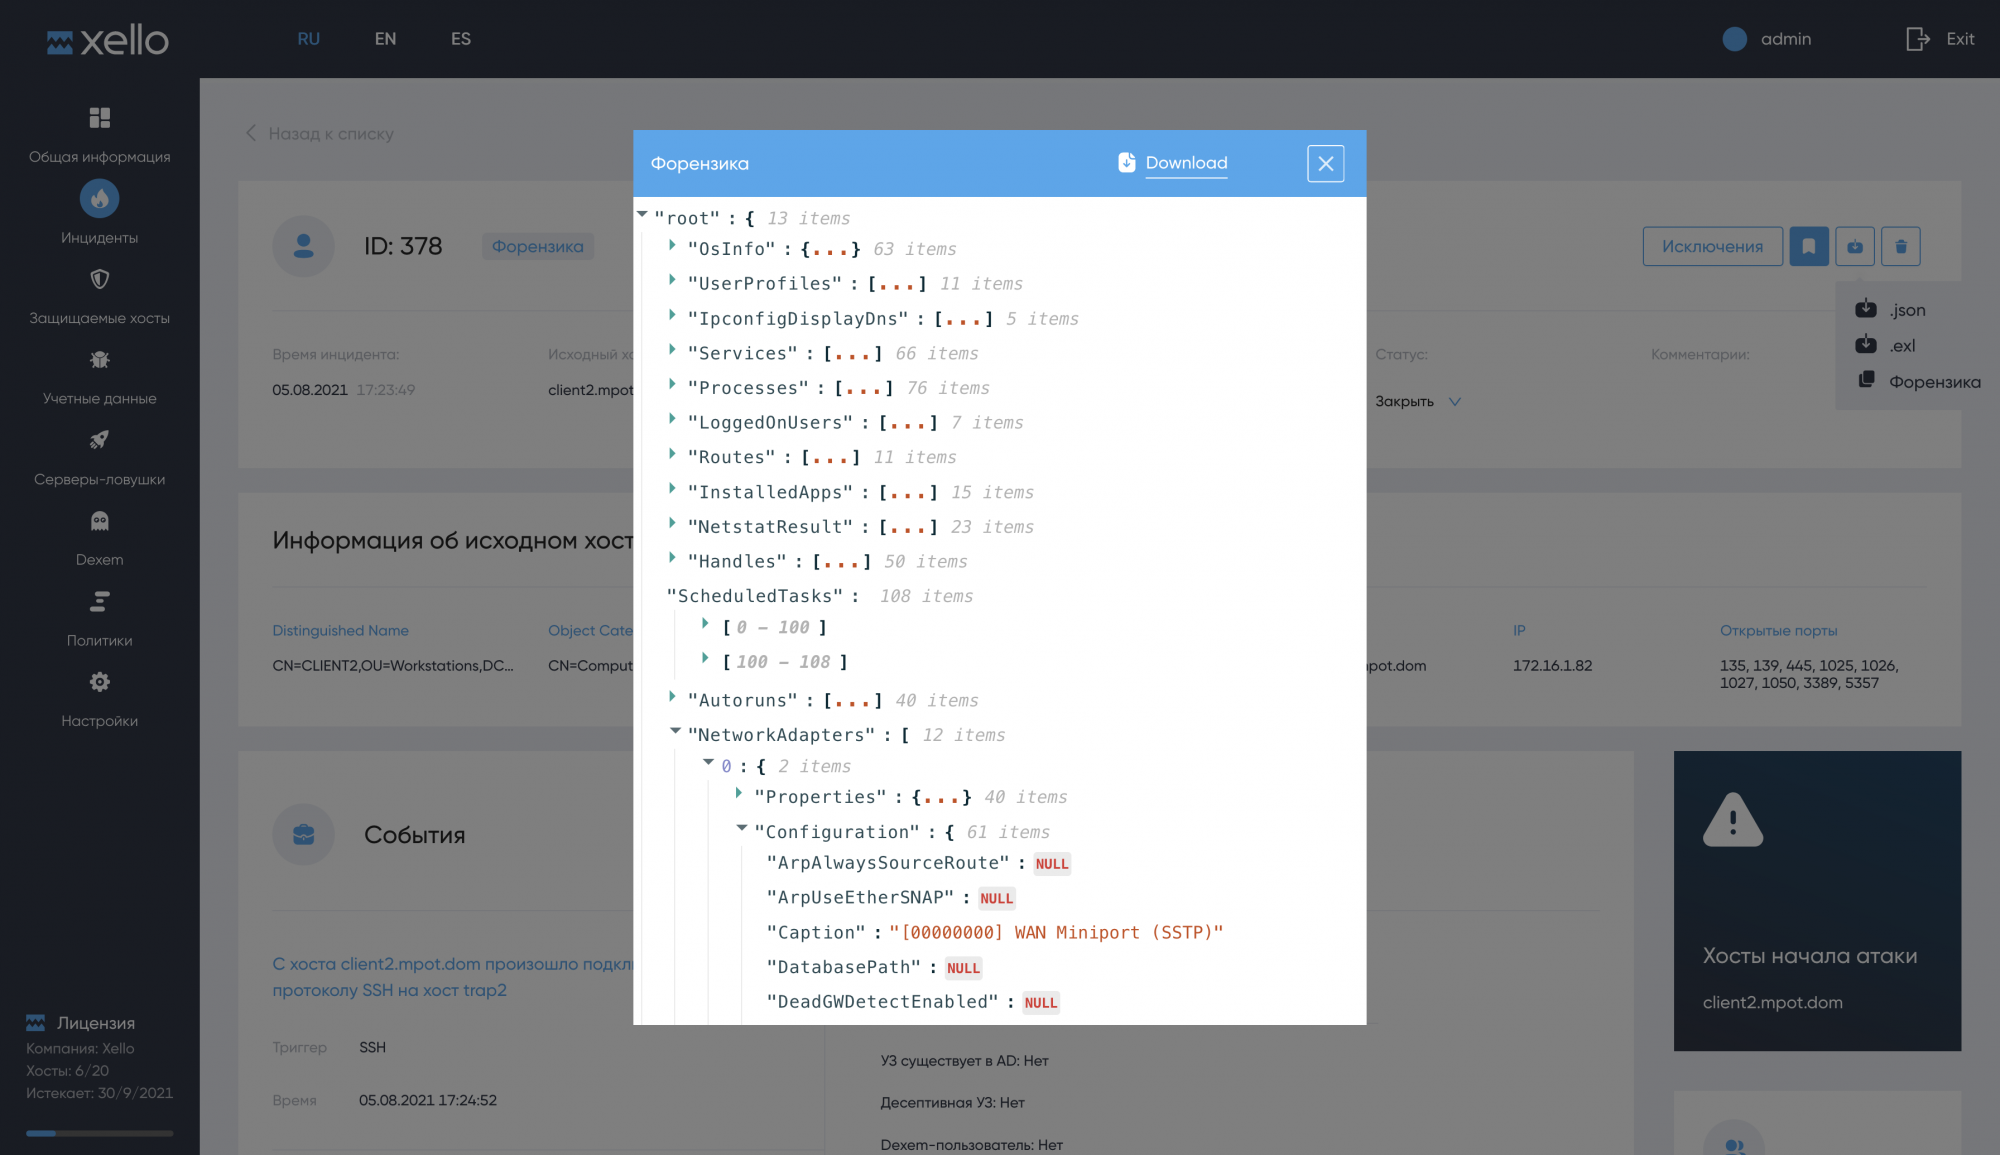Open the General information dashboard icon
The width and height of the screenshot is (2000, 1155).
pyautogui.click(x=99, y=118)
